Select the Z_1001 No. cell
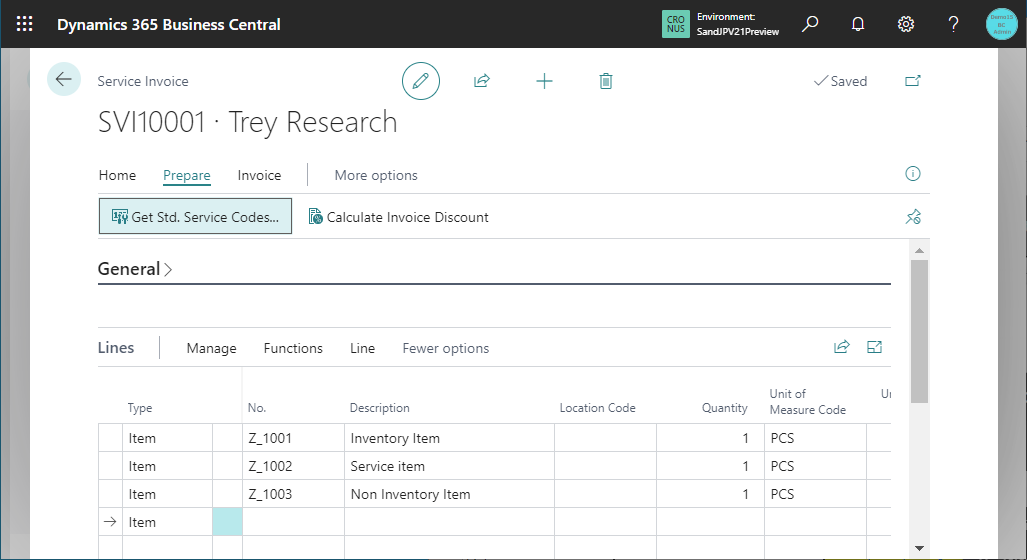The width and height of the screenshot is (1027, 560). click(x=293, y=438)
